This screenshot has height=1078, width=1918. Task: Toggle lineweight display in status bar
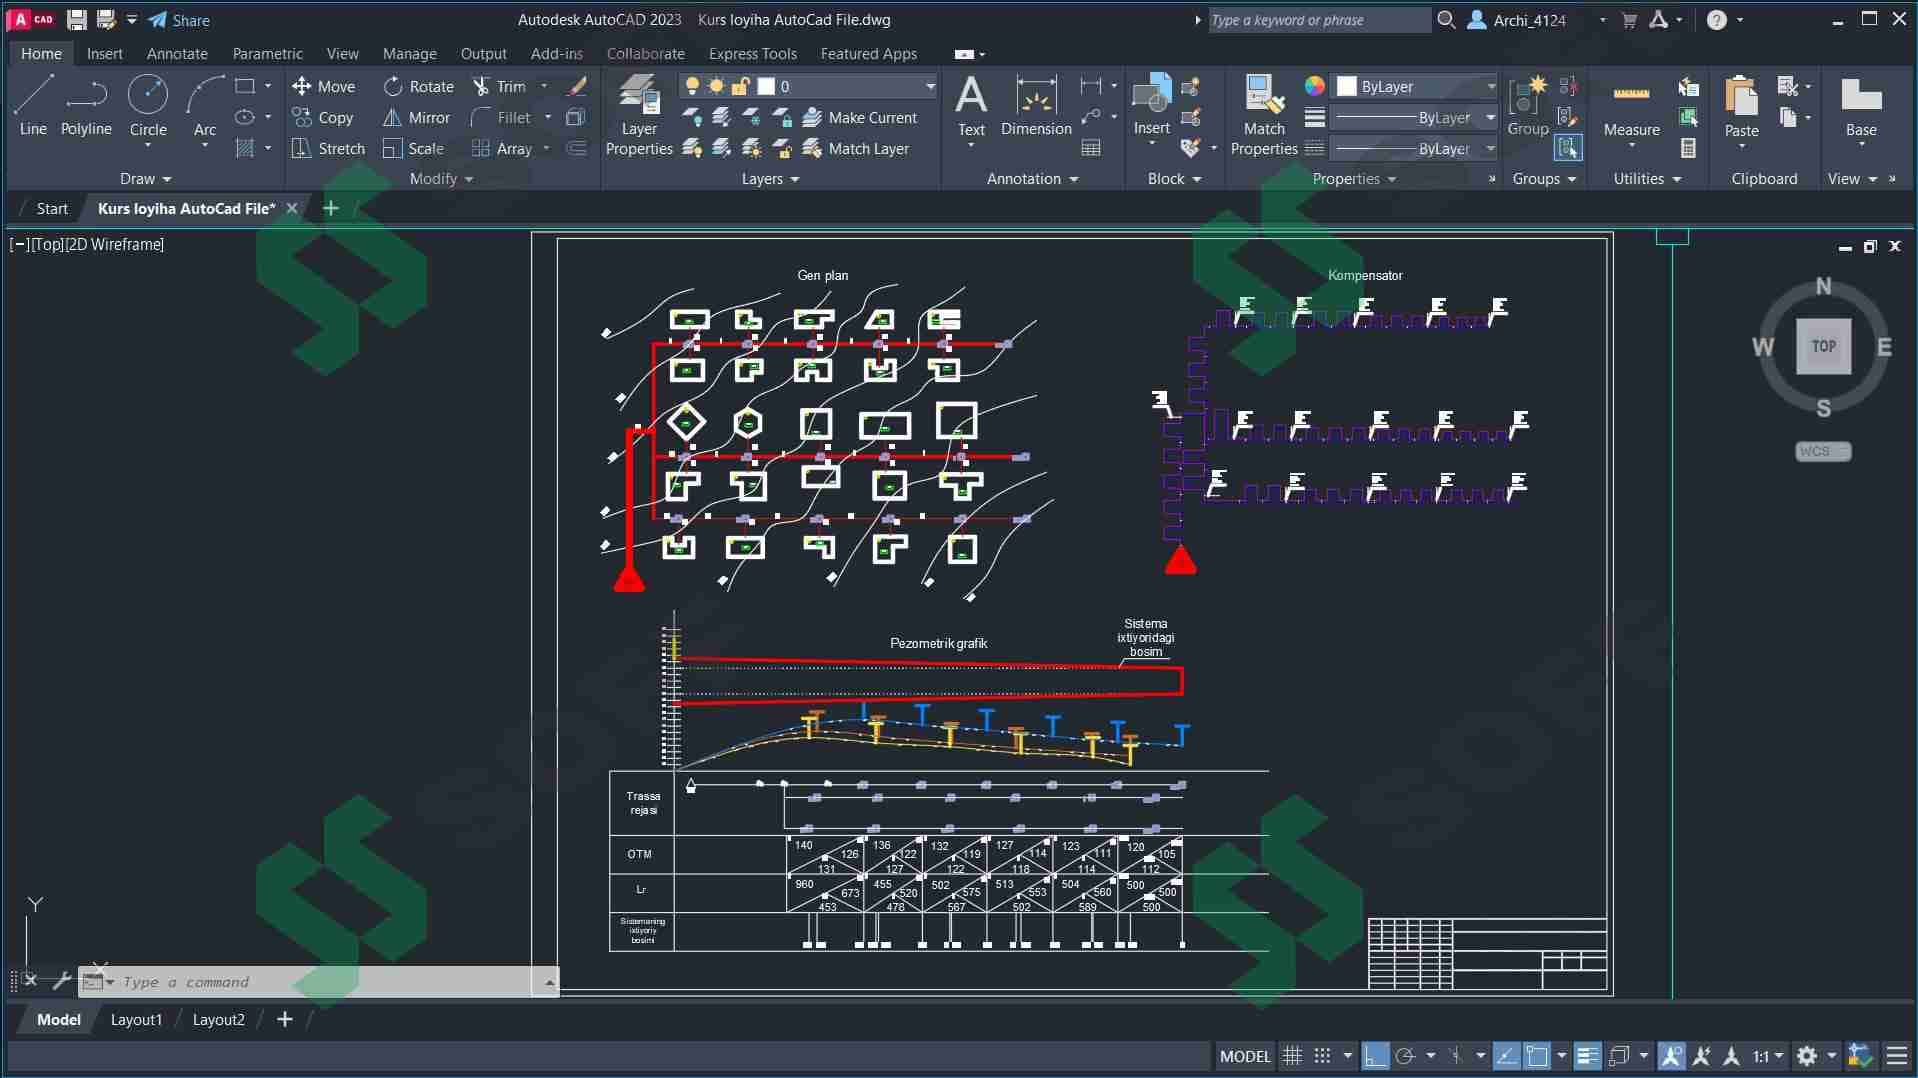(1587, 1056)
